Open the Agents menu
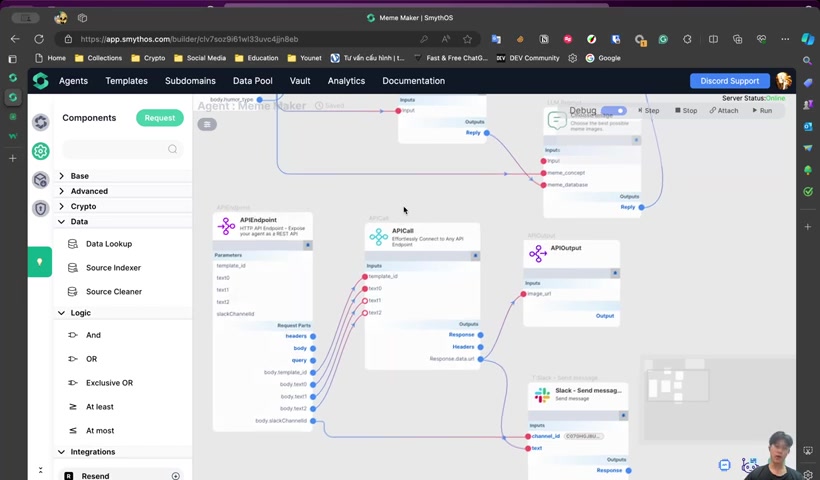820x480 pixels. (73, 81)
